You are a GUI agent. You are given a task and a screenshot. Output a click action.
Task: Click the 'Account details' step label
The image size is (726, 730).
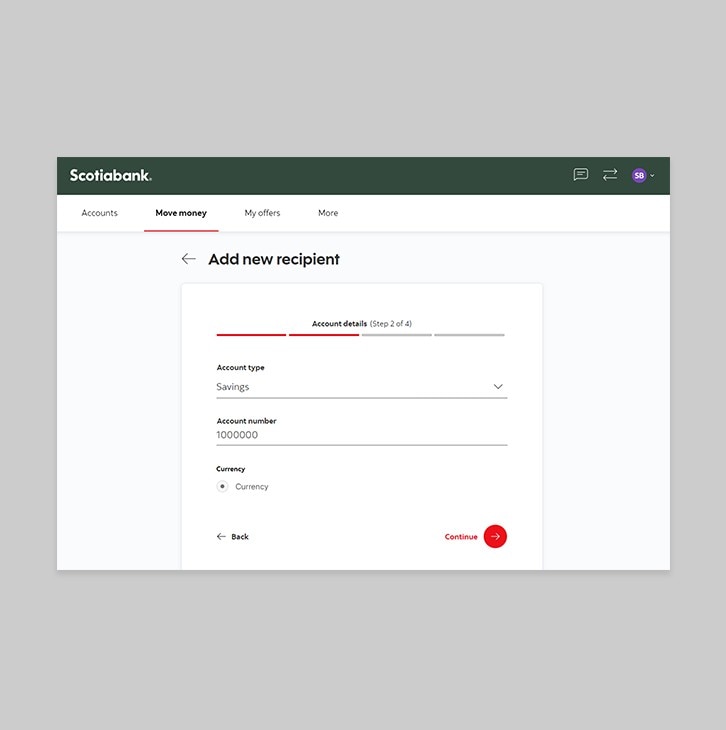(339, 324)
